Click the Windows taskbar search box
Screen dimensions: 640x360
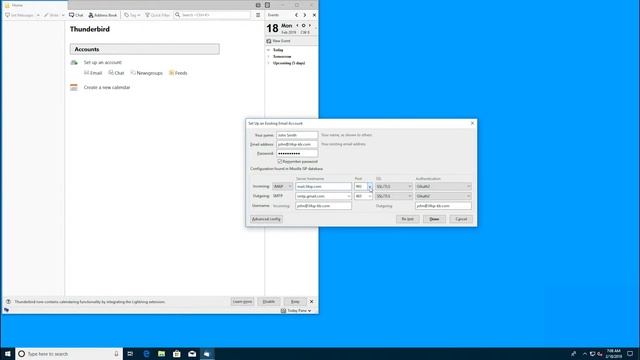69,353
